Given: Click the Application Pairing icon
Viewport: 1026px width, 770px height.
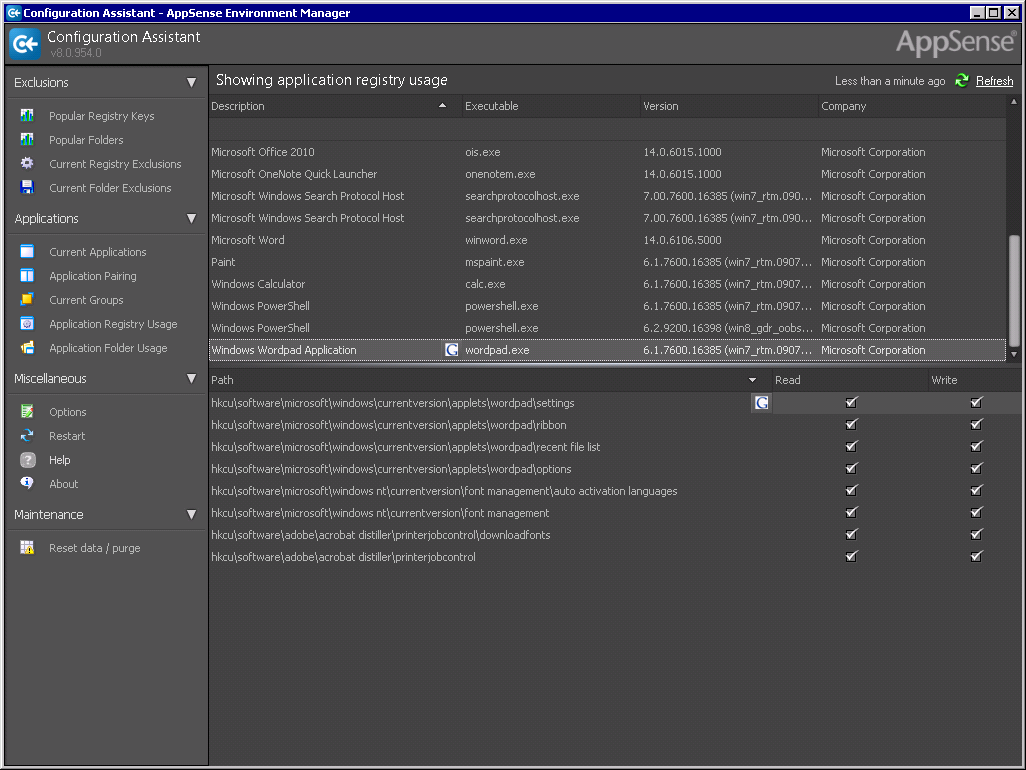Looking at the screenshot, I should (x=27, y=275).
